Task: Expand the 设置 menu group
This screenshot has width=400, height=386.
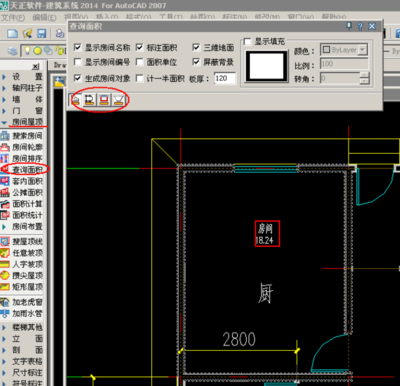Action: click(22, 77)
